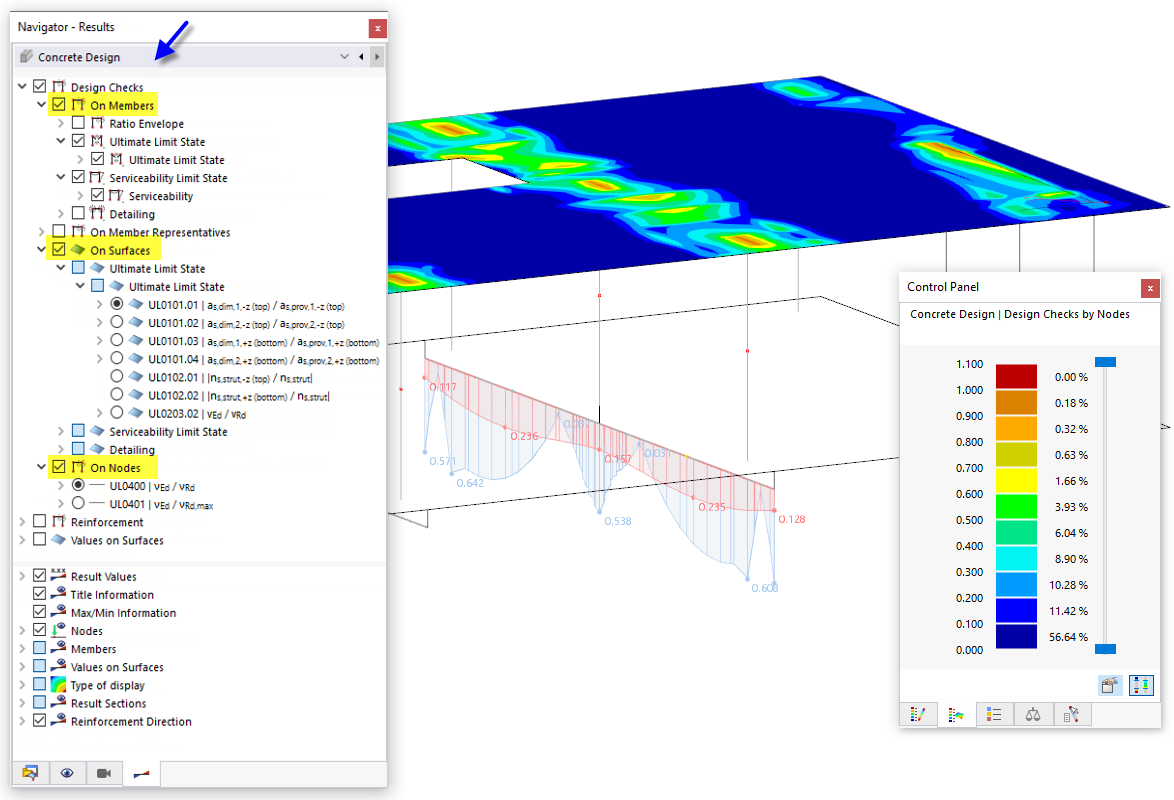Select the Result Sections tree item

click(108, 703)
